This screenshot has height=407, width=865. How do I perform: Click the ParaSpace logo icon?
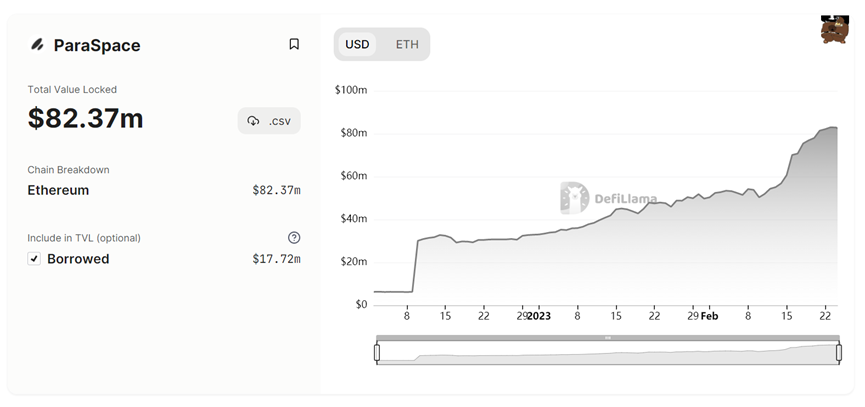[x=37, y=45]
